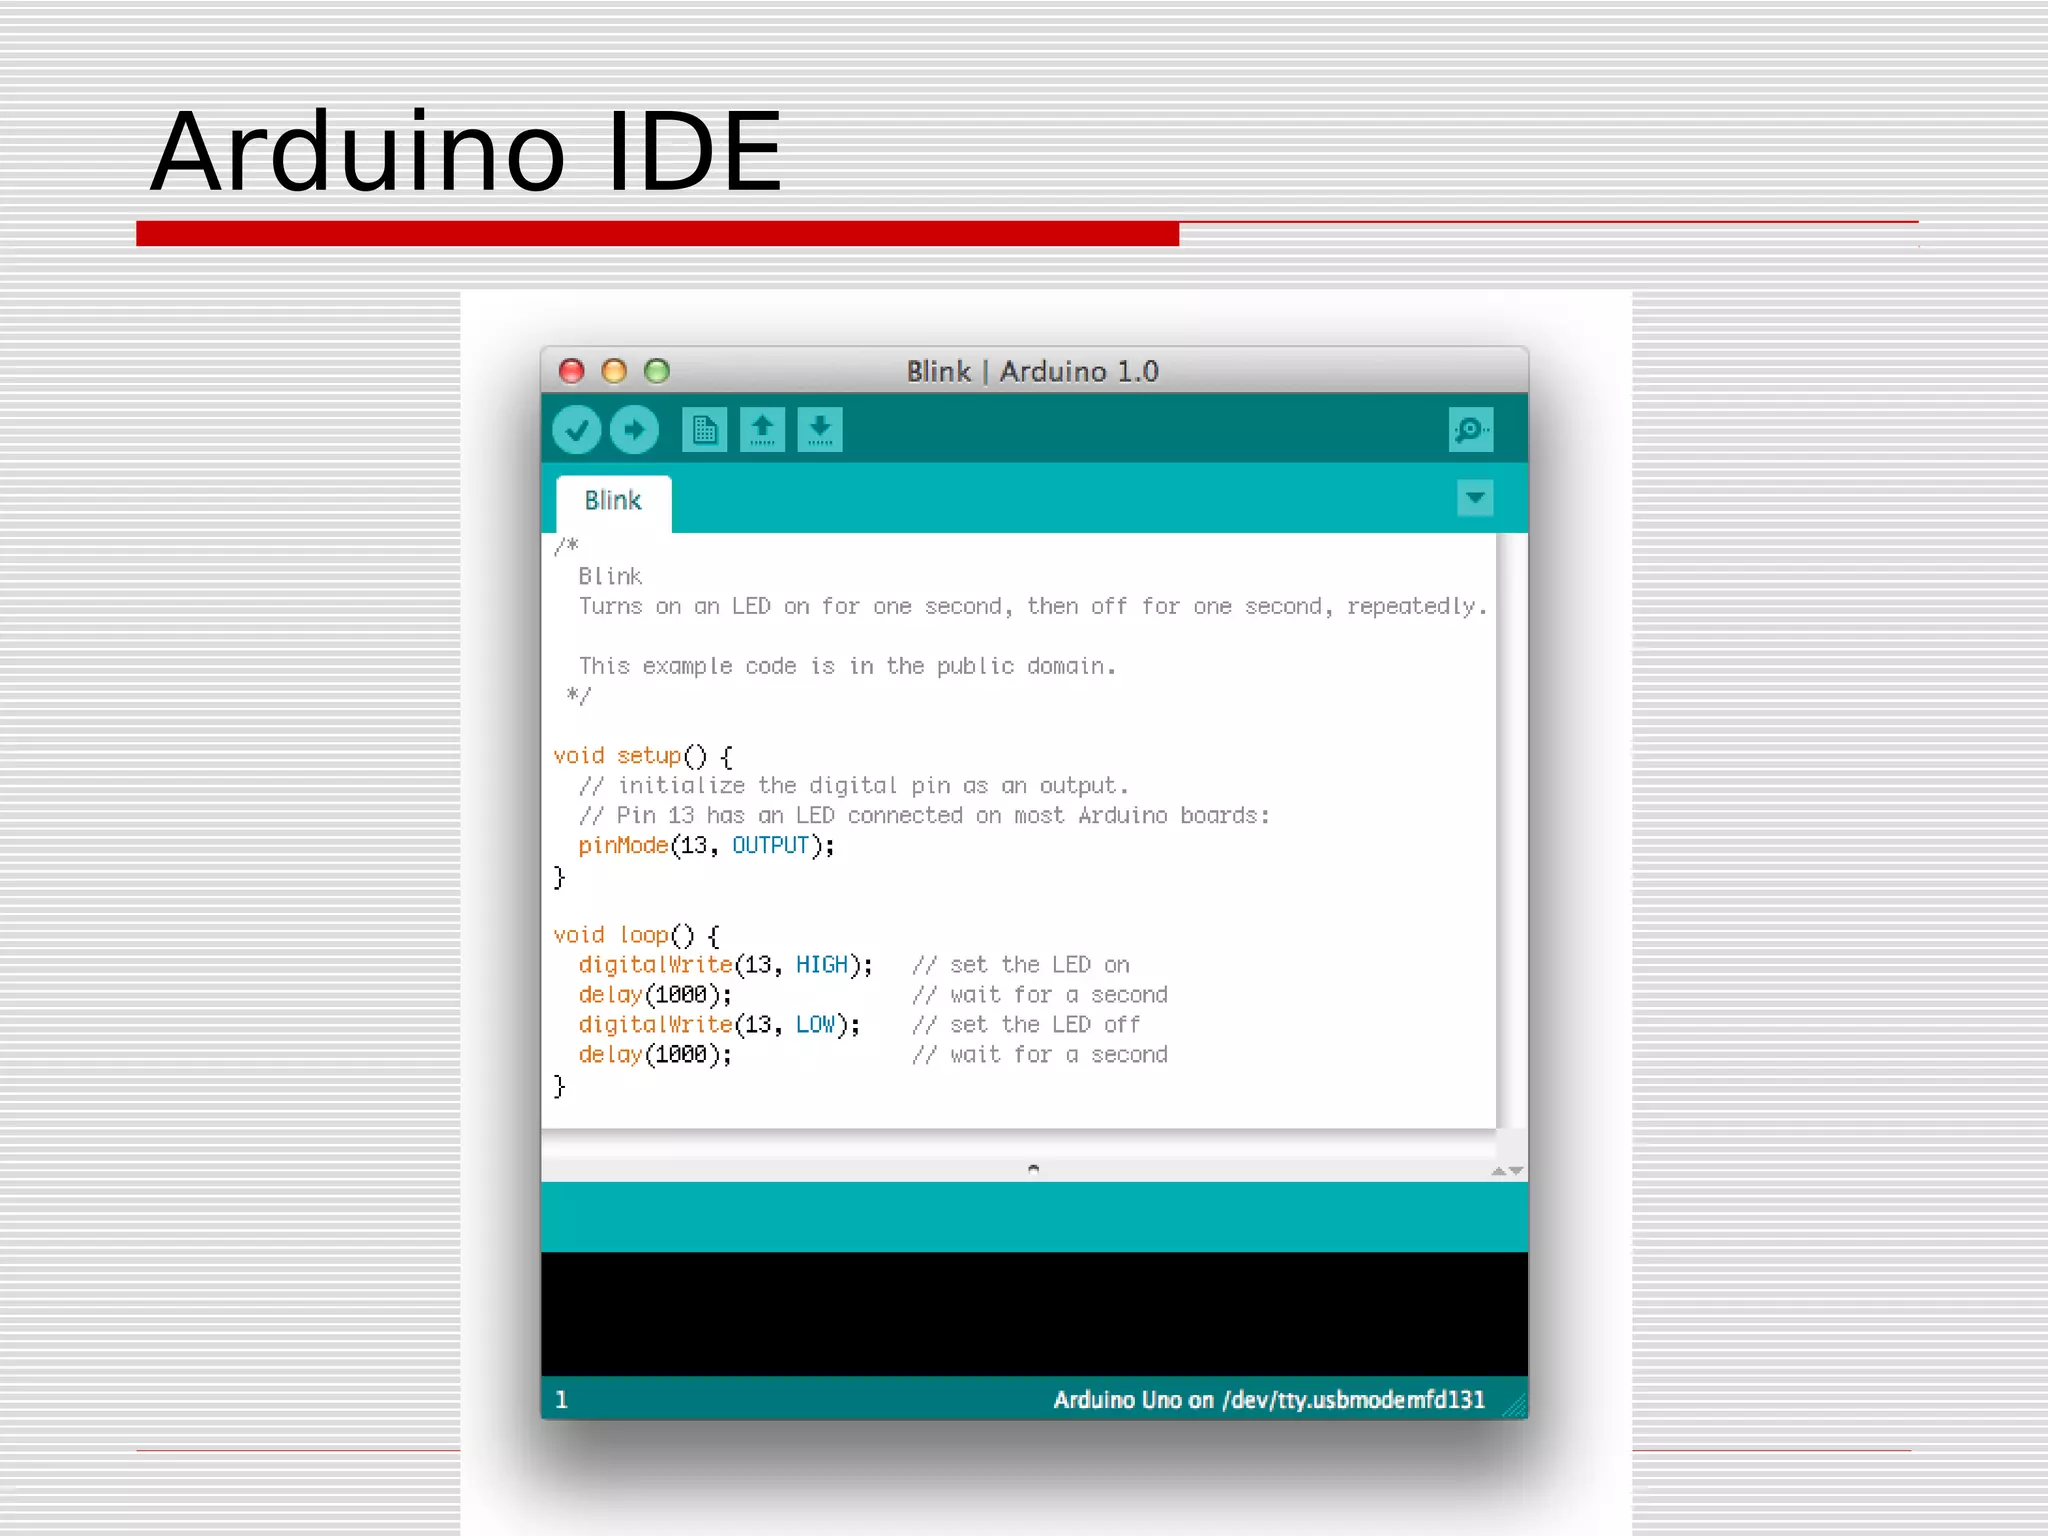This screenshot has height=1536, width=2048.
Task: Select the Blink sketch tab
Action: 613,501
